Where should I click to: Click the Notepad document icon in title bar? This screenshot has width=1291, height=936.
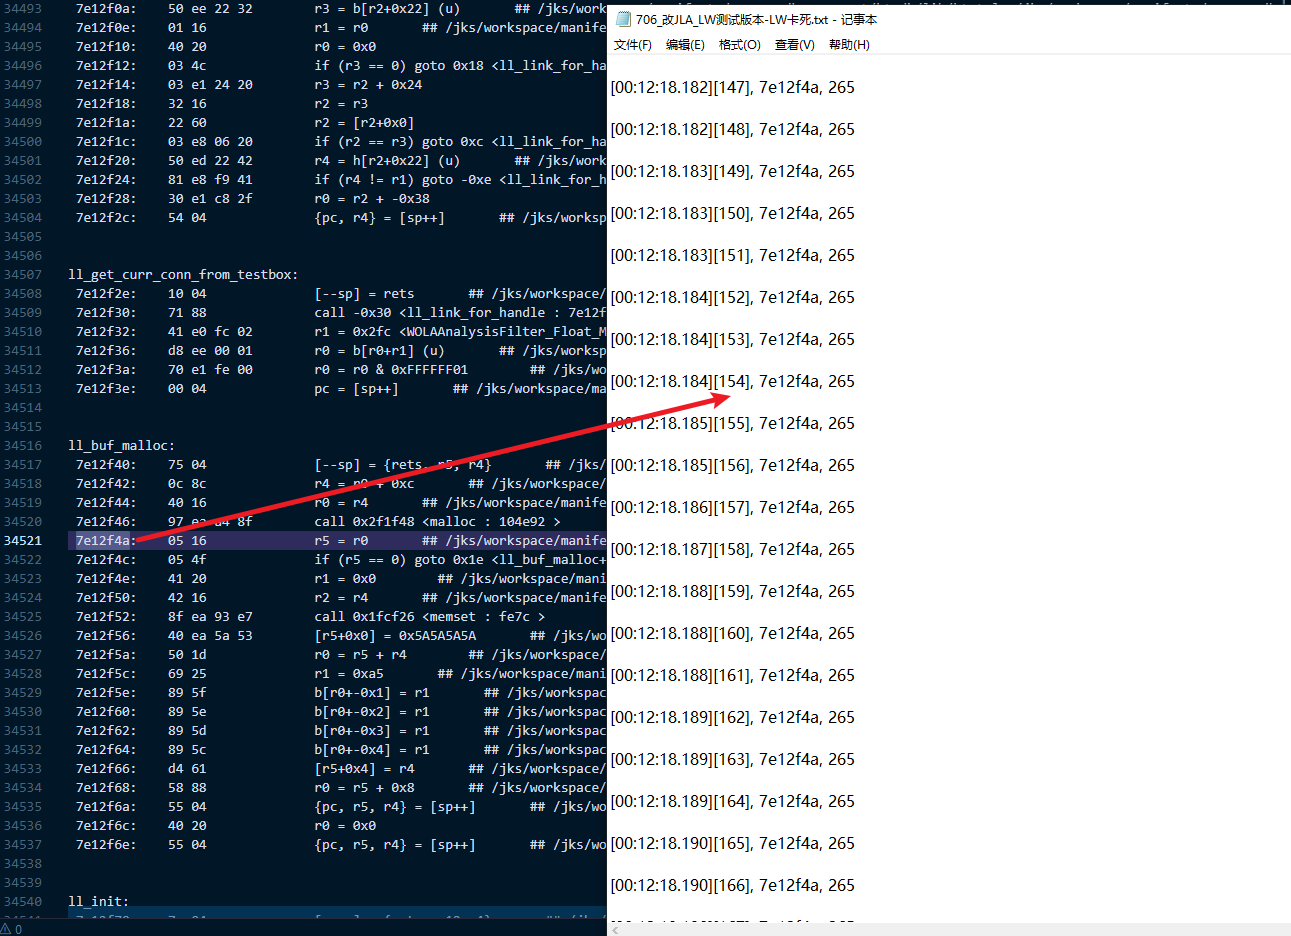click(x=623, y=19)
